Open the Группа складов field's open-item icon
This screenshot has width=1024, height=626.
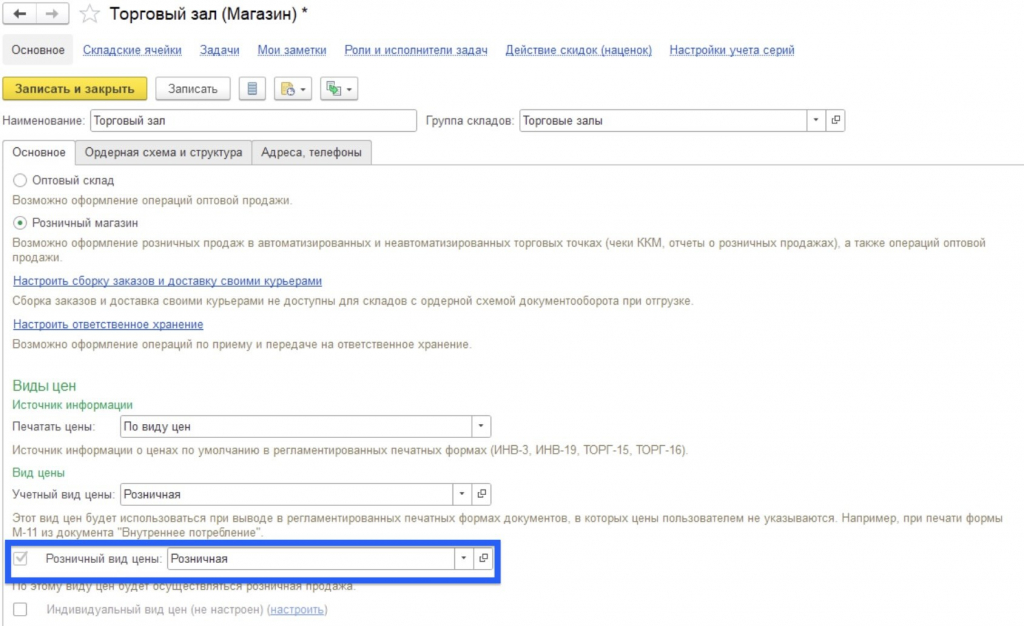835,120
